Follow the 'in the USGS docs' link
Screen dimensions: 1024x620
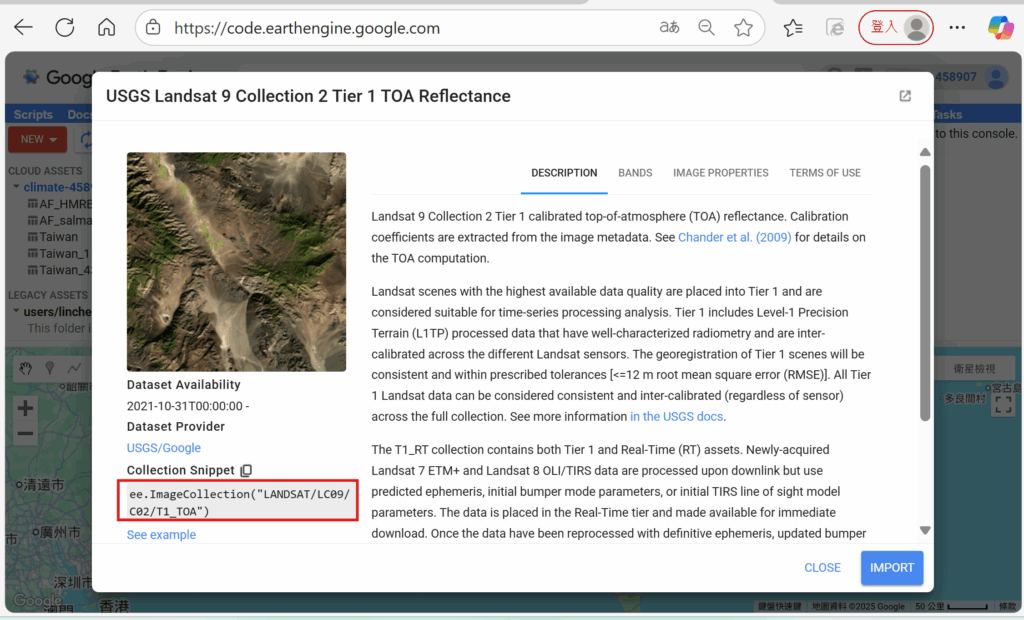[676, 417]
